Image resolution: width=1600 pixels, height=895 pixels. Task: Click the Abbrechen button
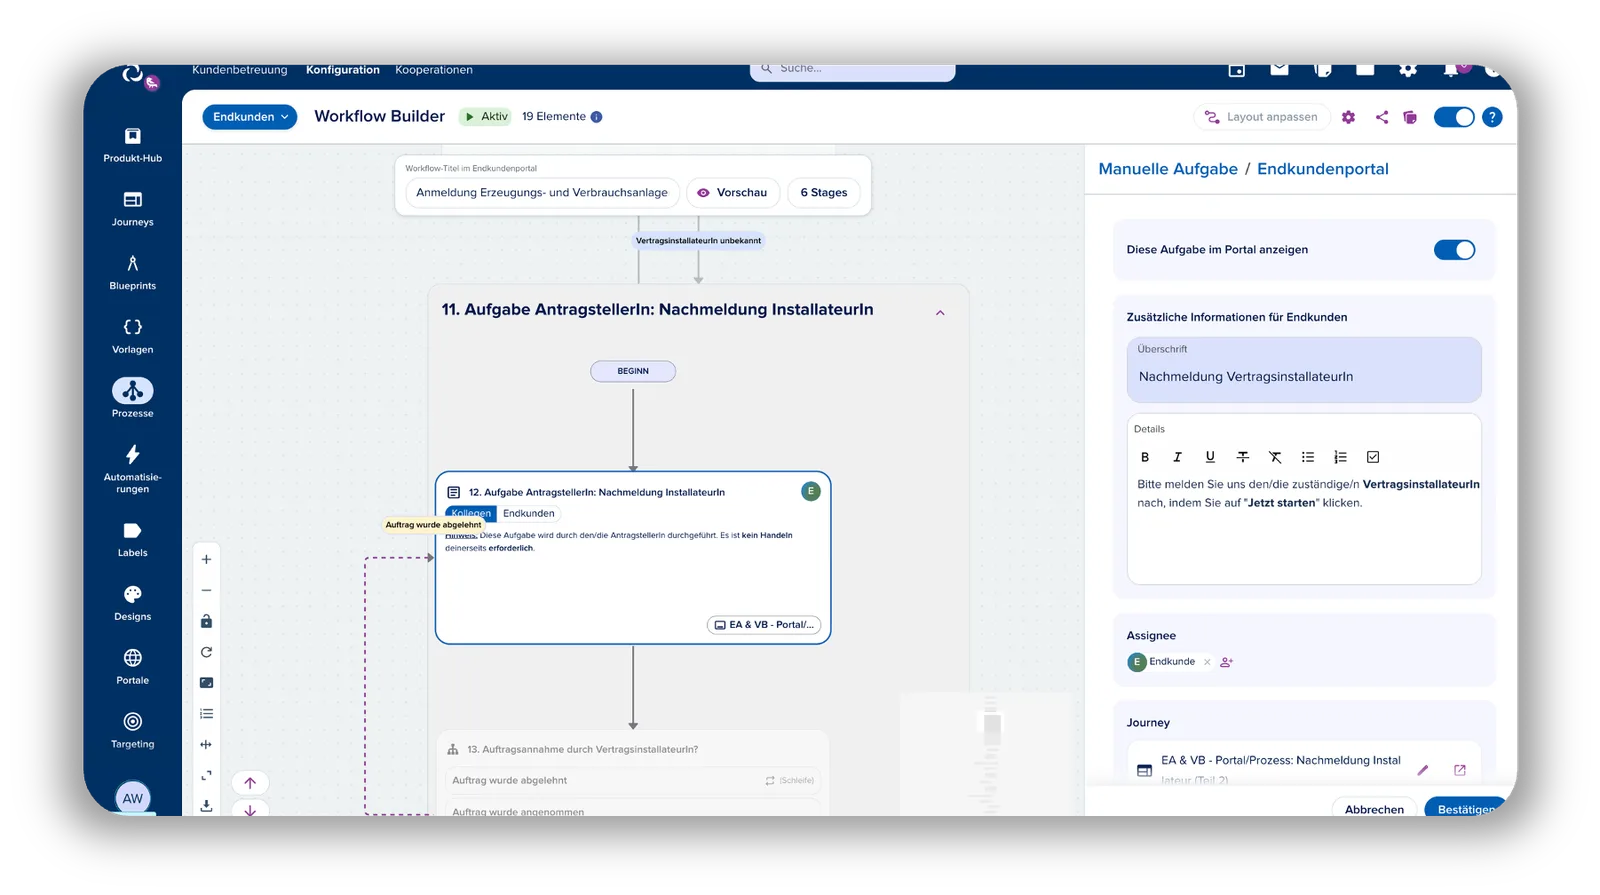[1374, 809]
